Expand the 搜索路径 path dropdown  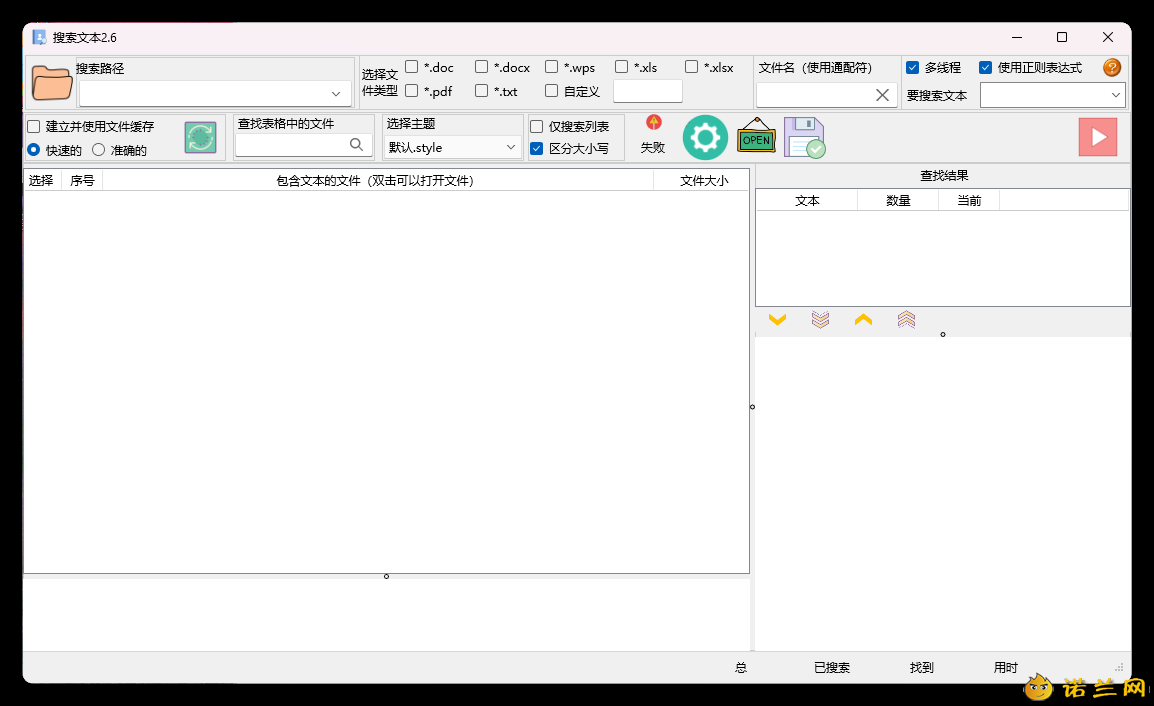click(x=336, y=93)
